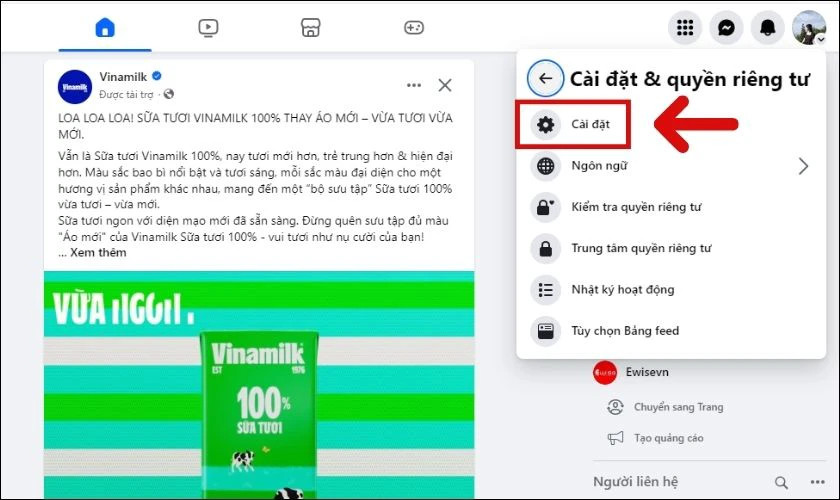Screen dimensions: 840x500
Task: Click the padlock privacy center icon
Action: (545, 249)
